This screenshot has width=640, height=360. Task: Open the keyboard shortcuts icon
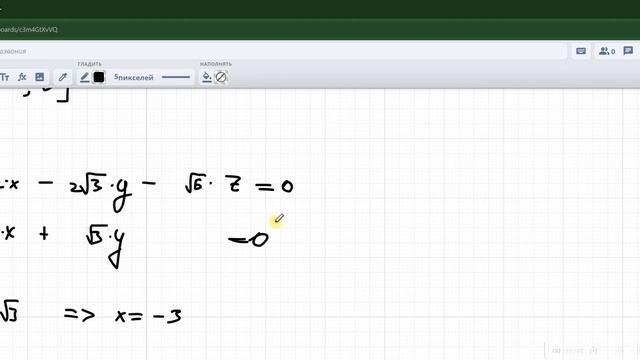(581, 51)
